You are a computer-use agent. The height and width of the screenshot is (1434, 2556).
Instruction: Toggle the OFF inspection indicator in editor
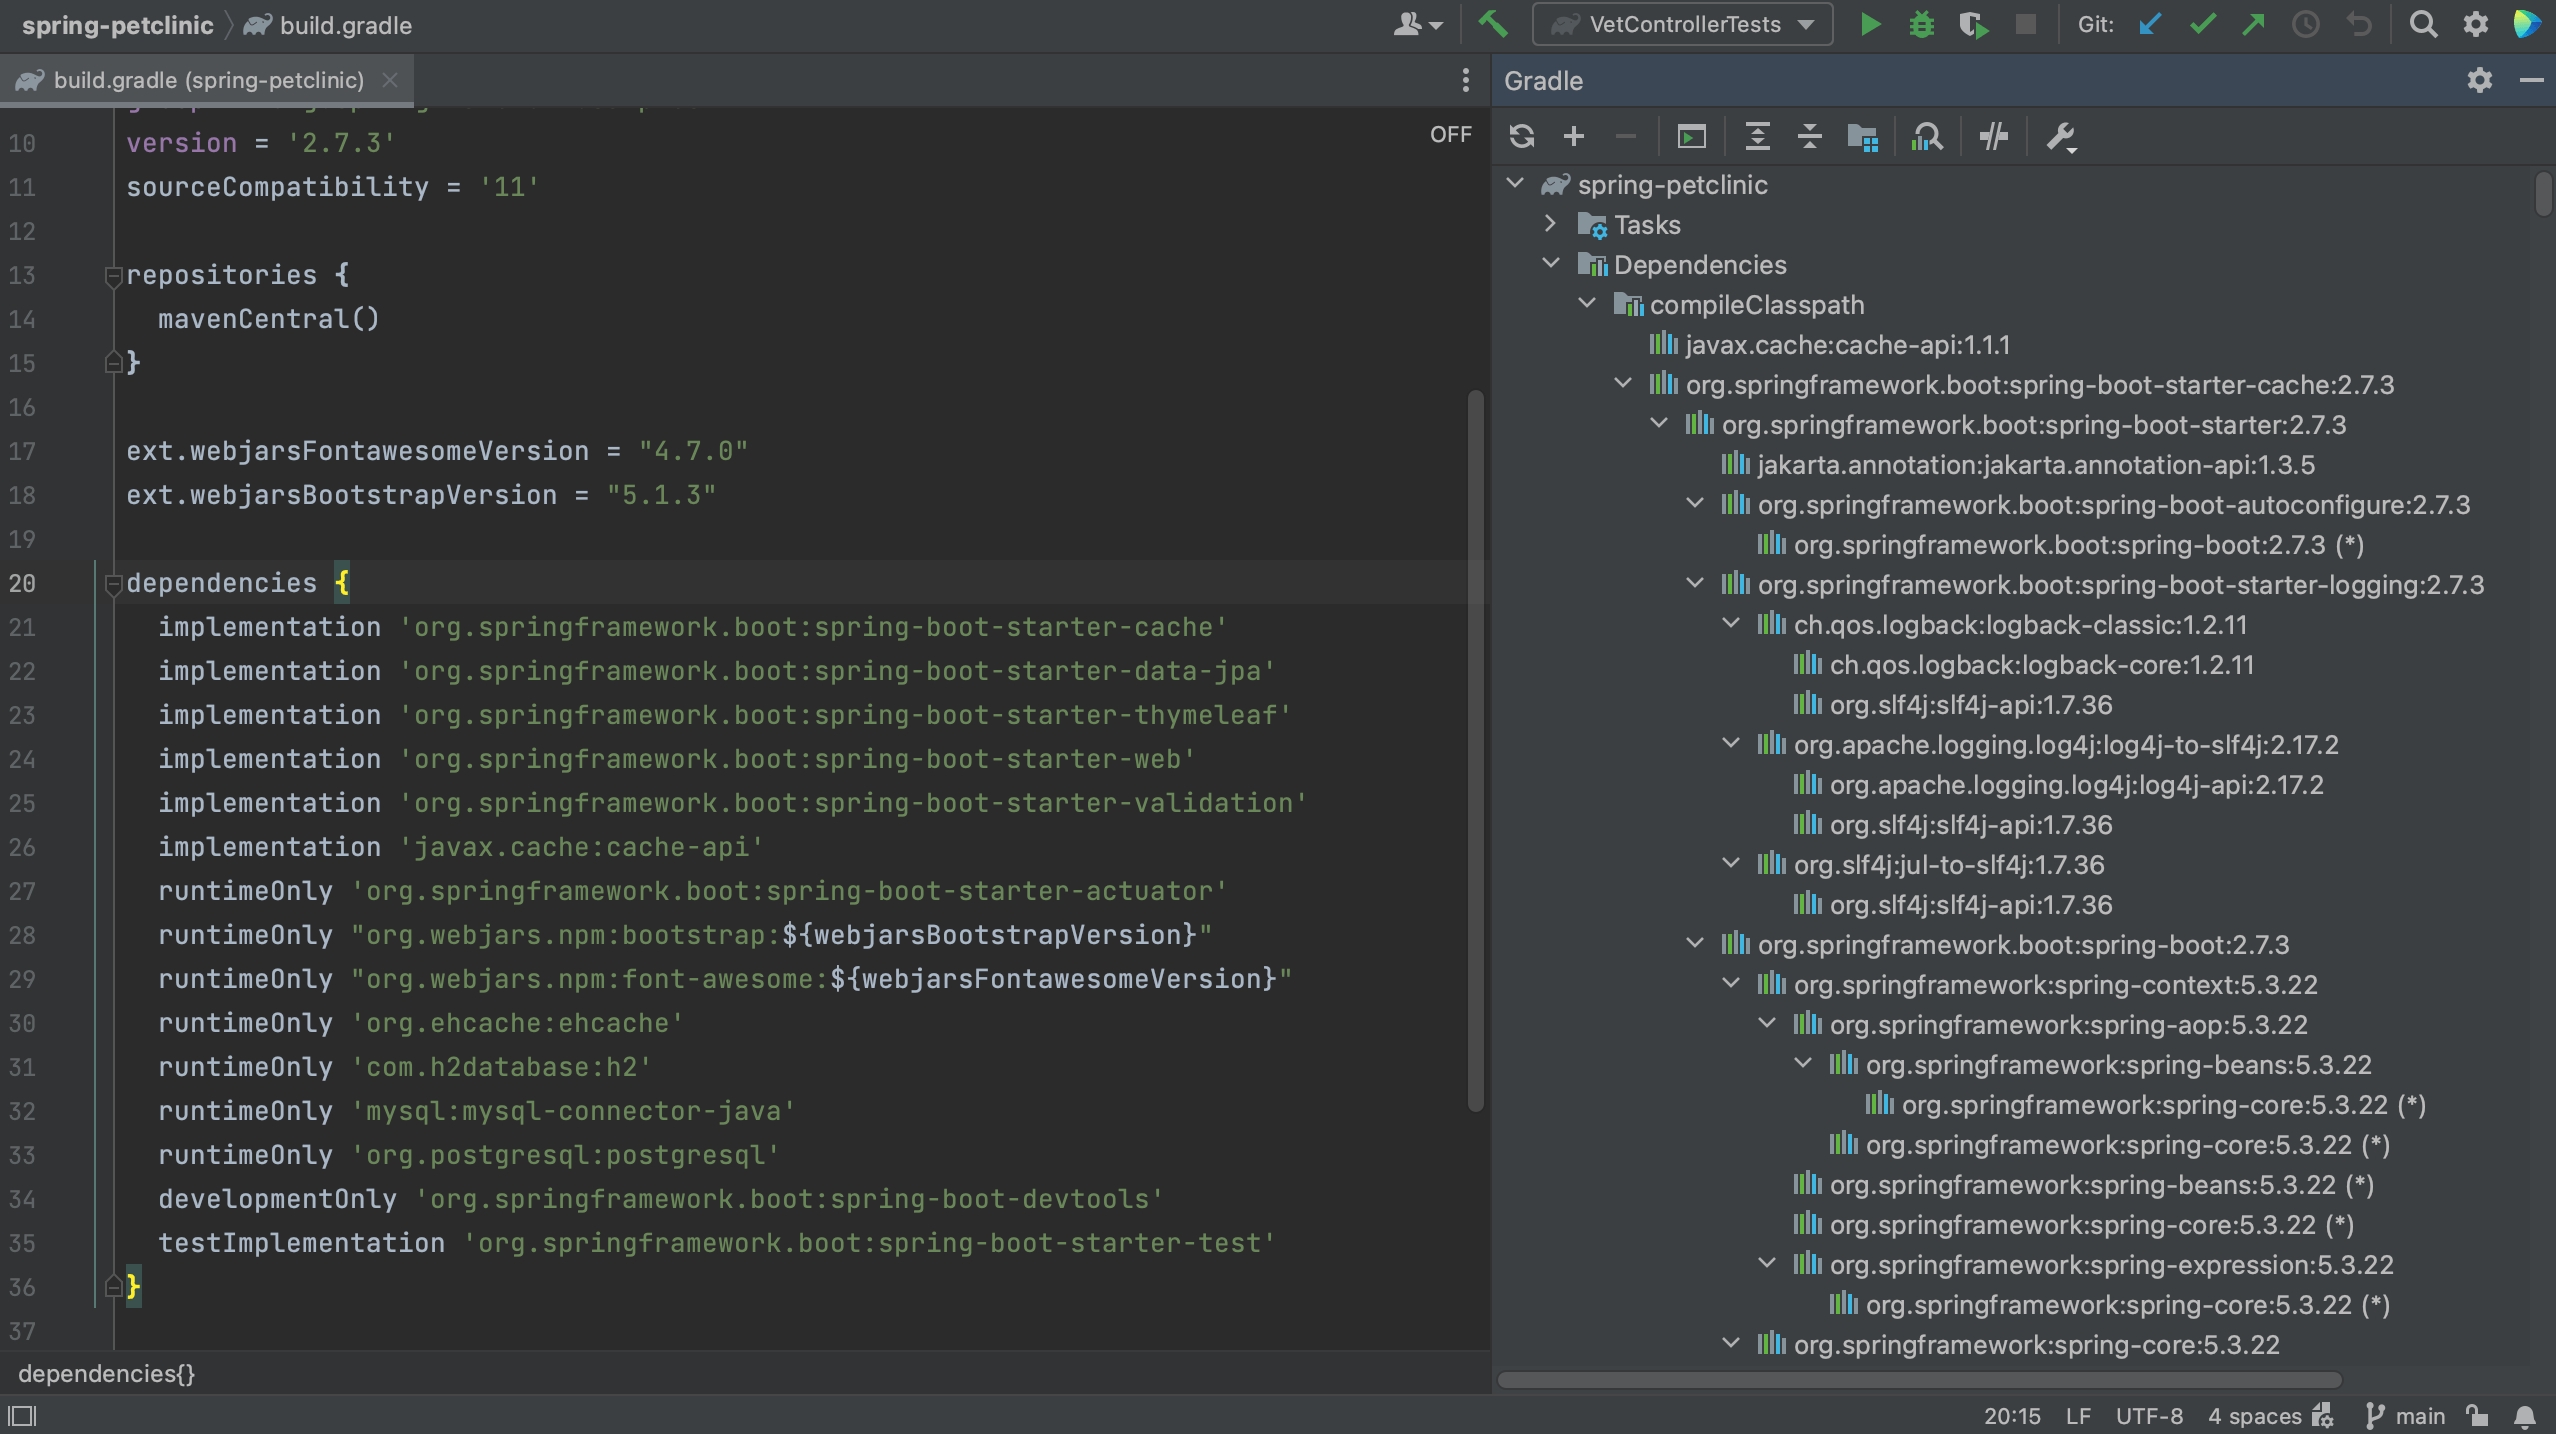pyautogui.click(x=1450, y=134)
